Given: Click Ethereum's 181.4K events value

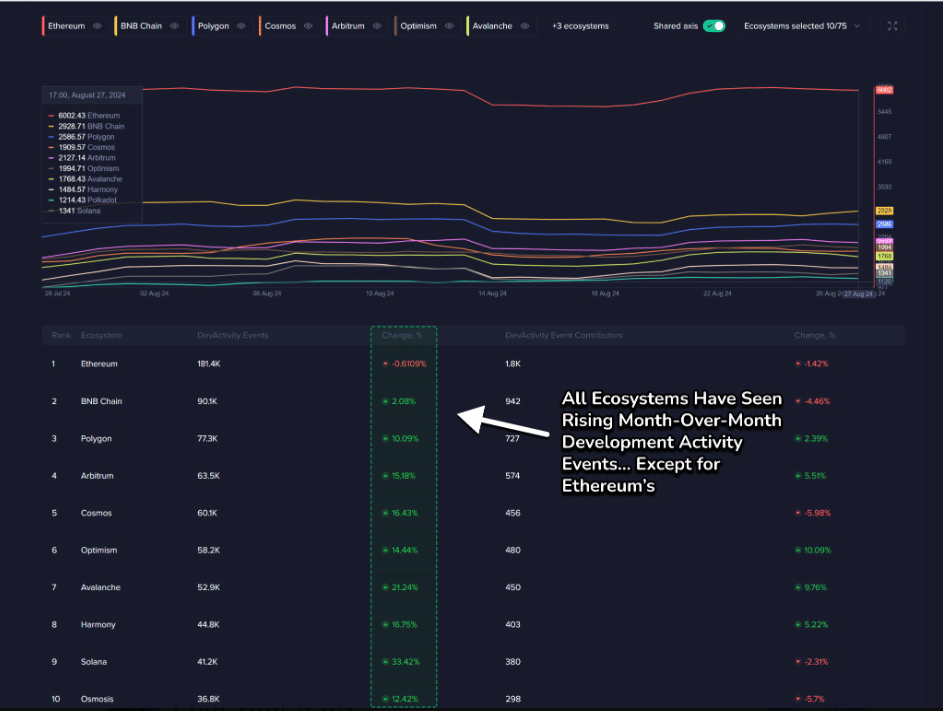Looking at the screenshot, I should pyautogui.click(x=209, y=364).
